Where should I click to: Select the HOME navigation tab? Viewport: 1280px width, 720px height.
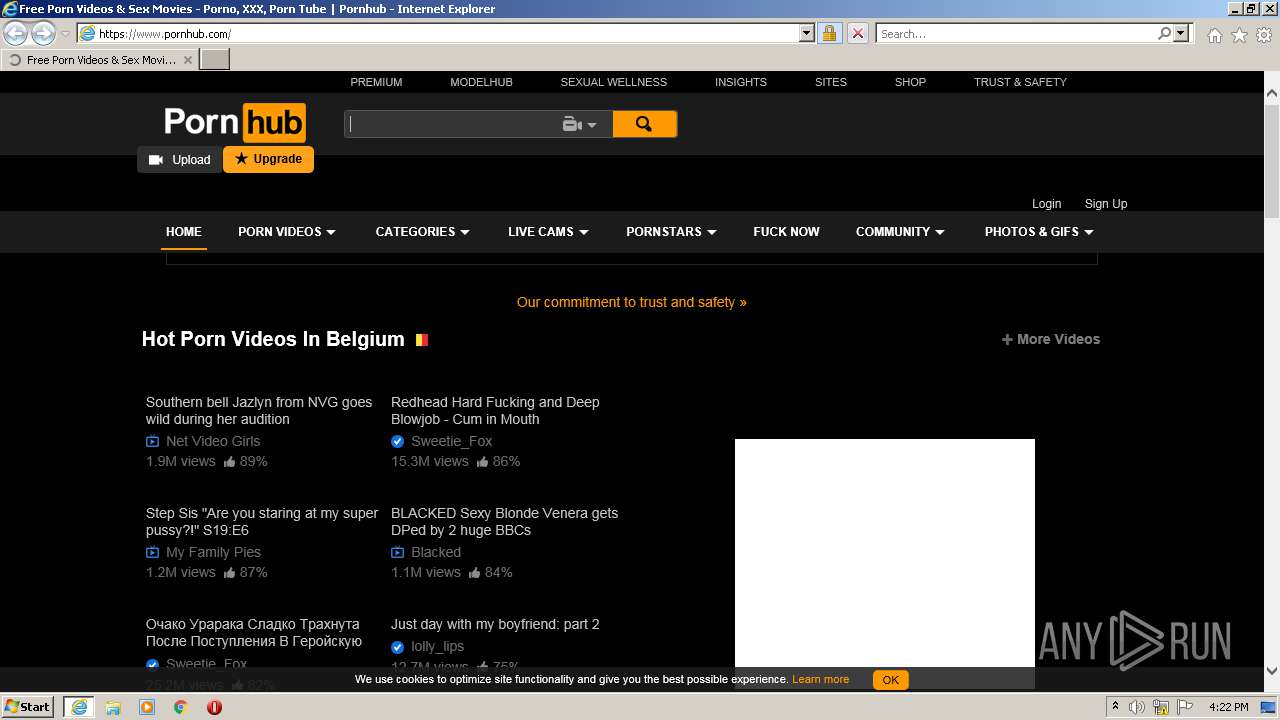tap(184, 231)
